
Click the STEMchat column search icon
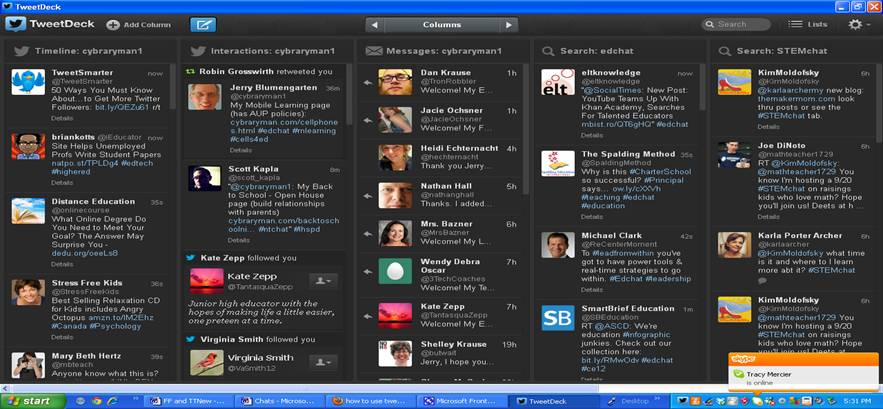coord(724,51)
